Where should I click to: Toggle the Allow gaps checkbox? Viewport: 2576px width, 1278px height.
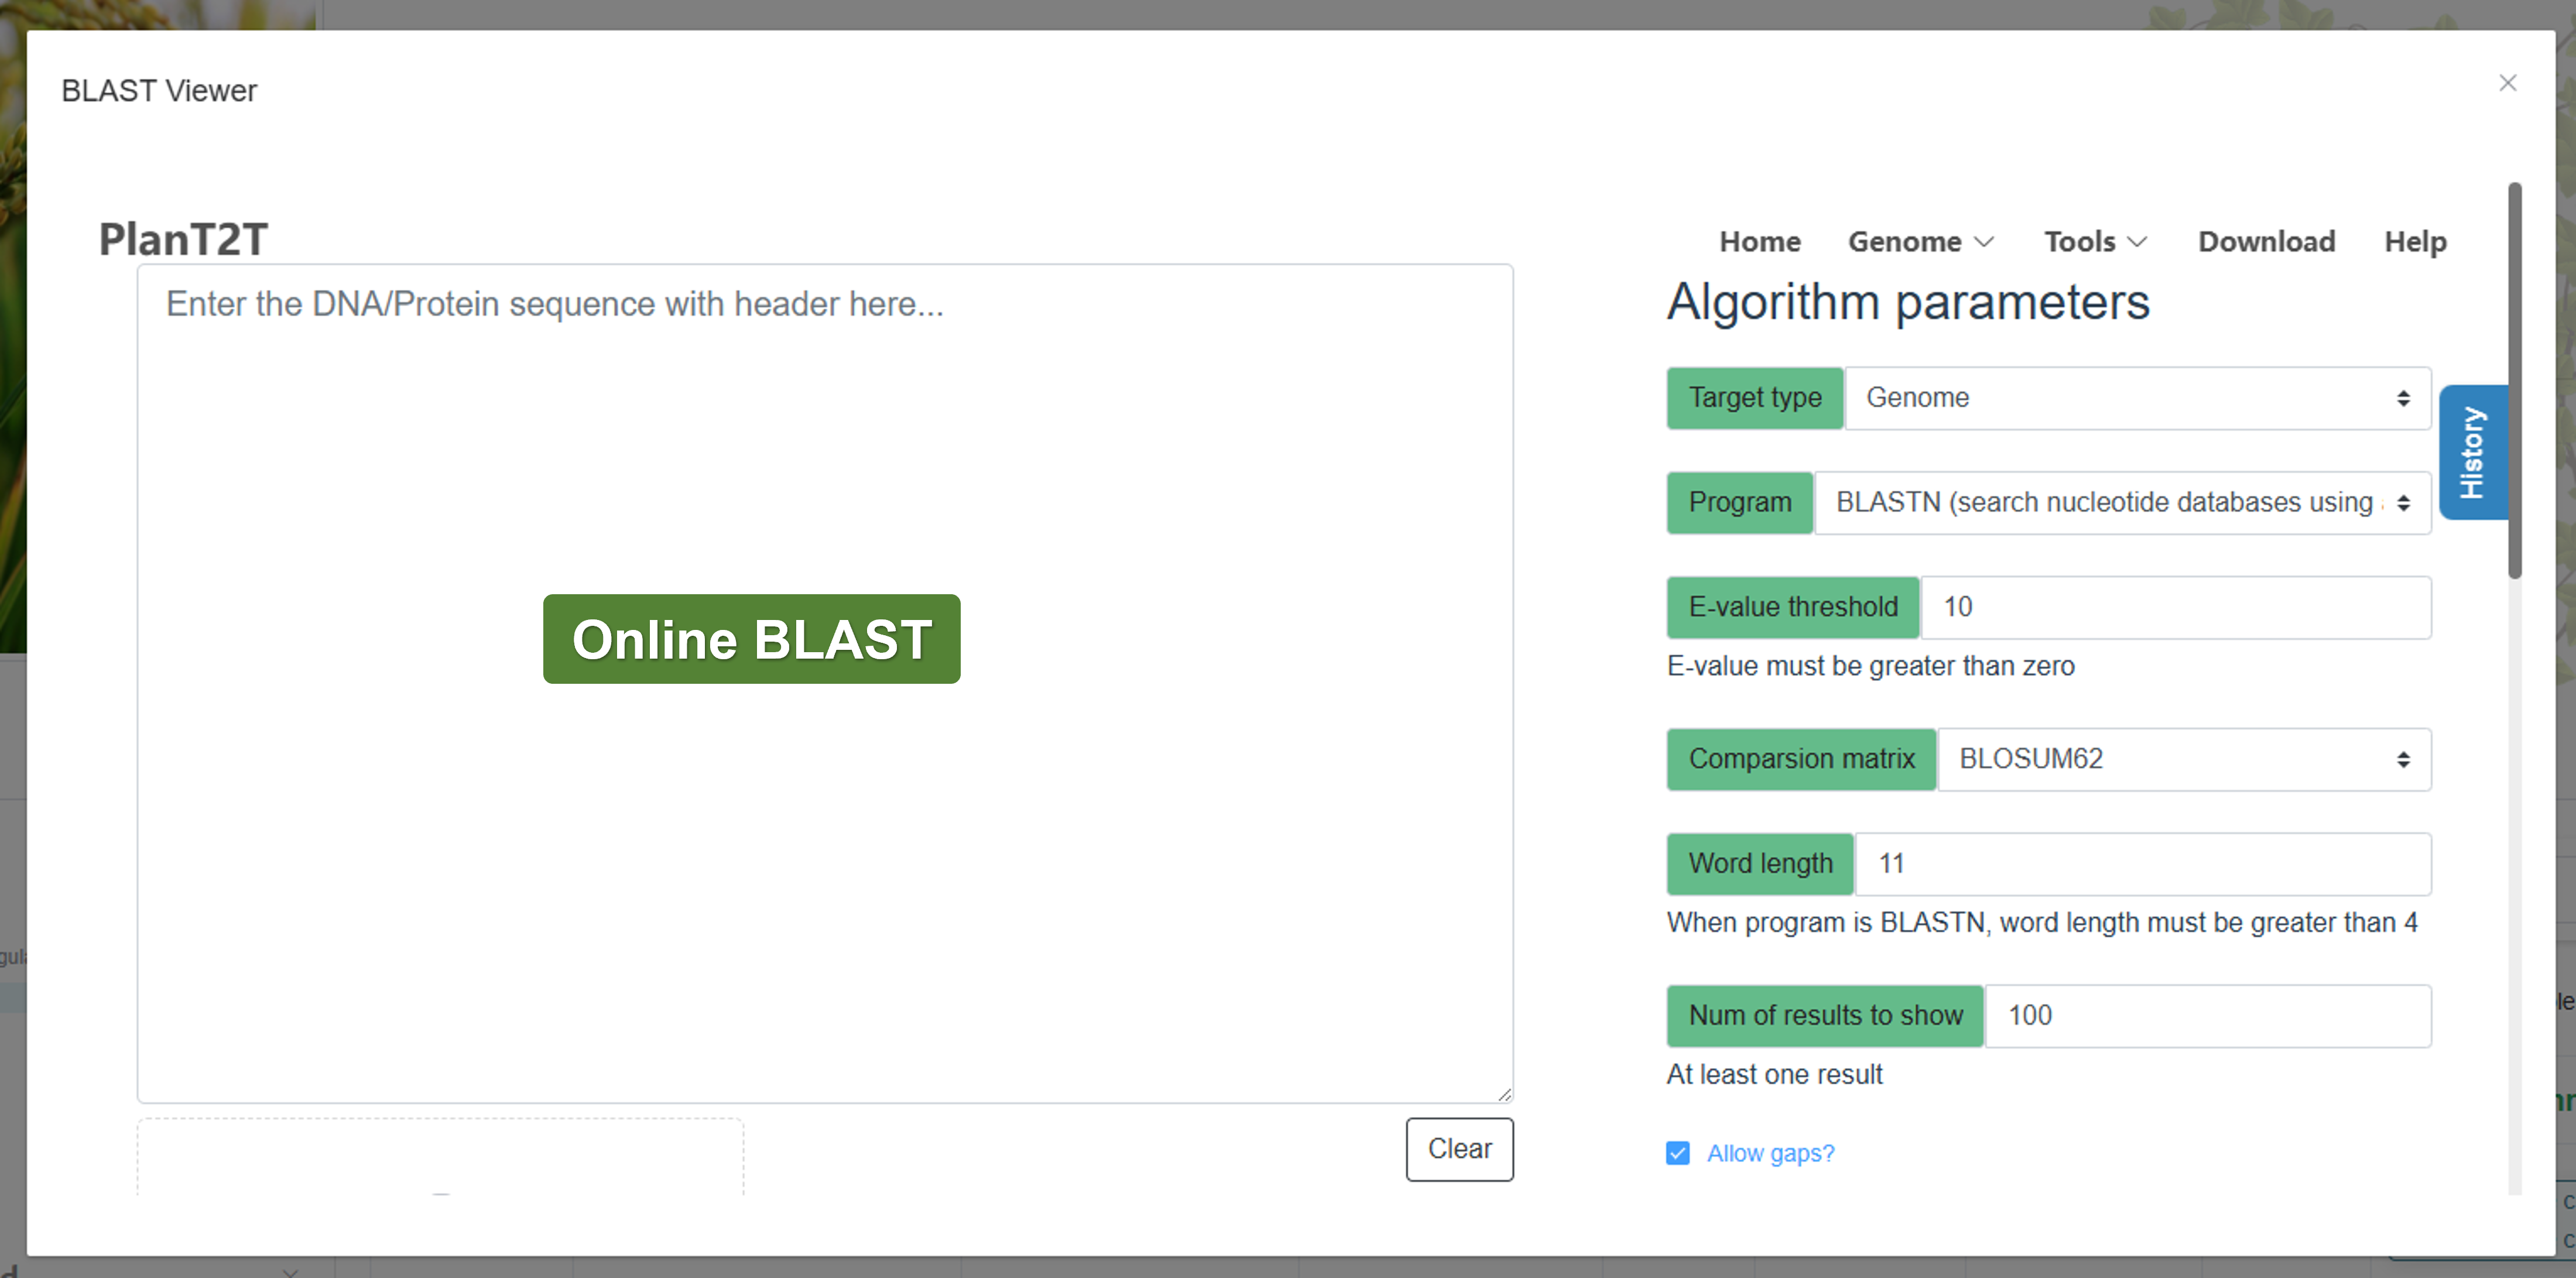tap(1678, 1154)
